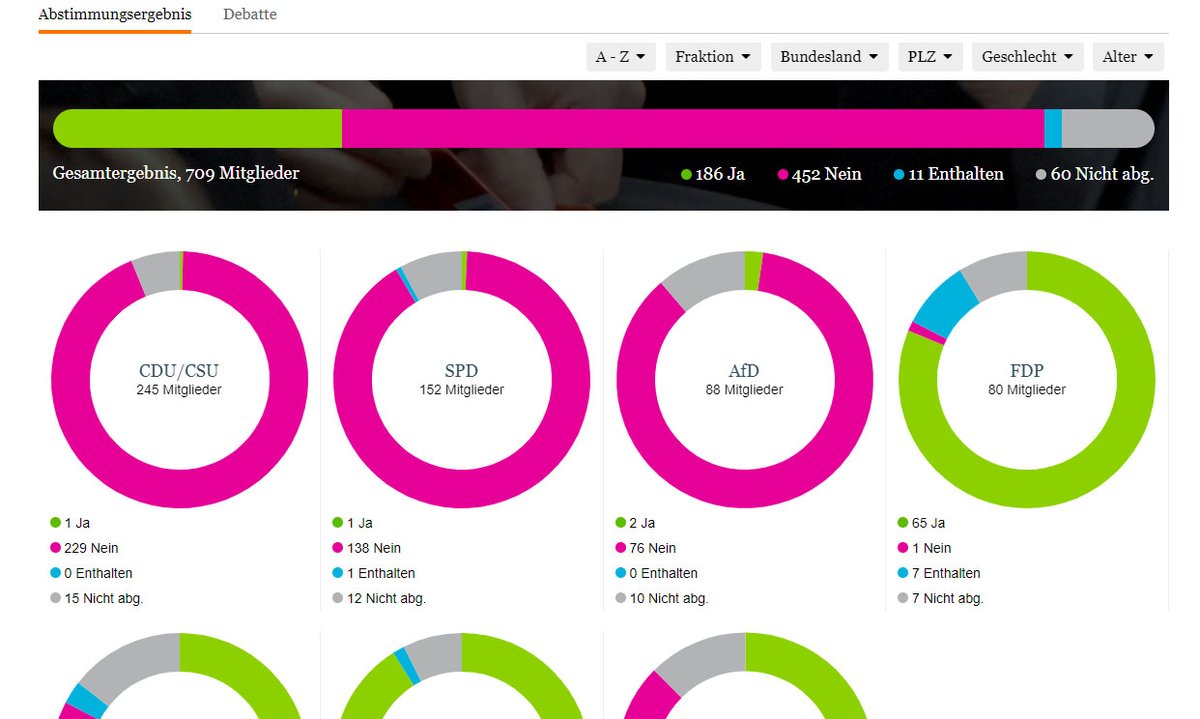Viewport: 1200px width, 719px height.
Task: Click 152 Mitglieder text in SPD chart
Action: 462,390
